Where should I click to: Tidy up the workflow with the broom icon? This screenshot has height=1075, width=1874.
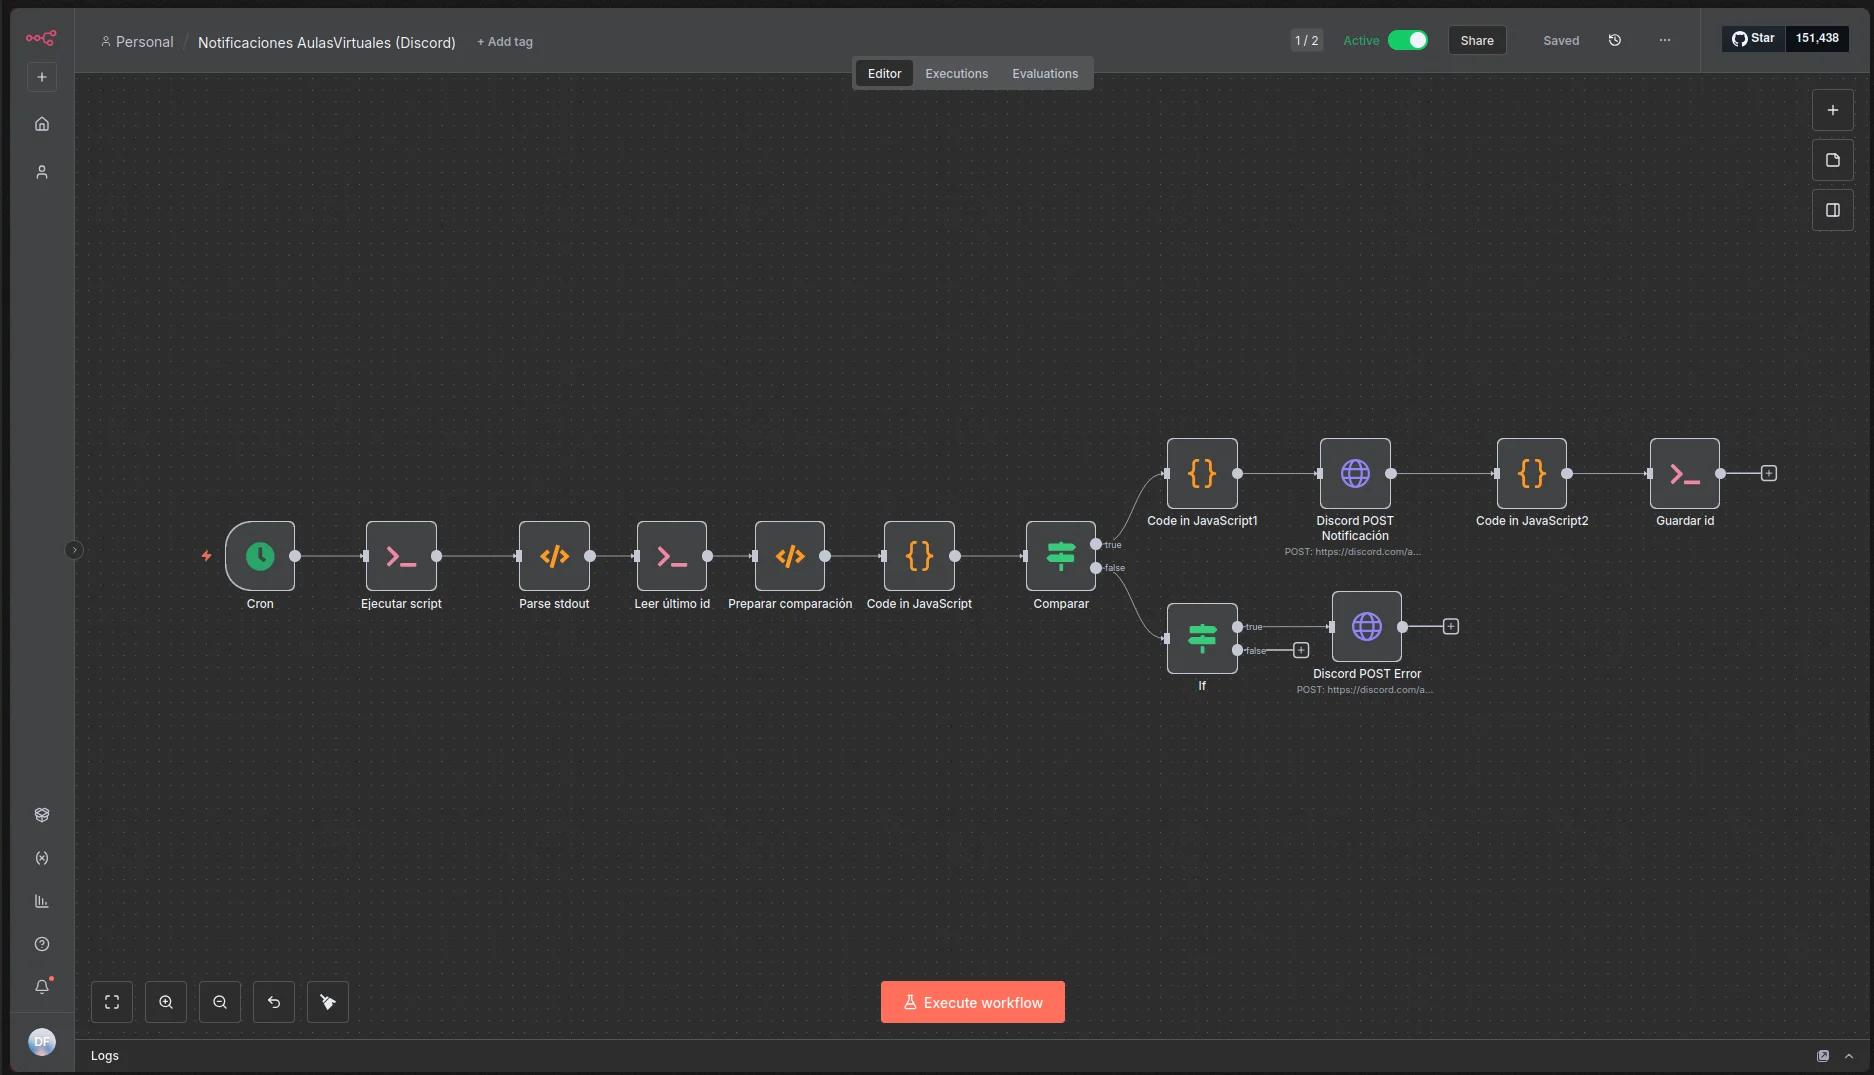click(x=328, y=1002)
